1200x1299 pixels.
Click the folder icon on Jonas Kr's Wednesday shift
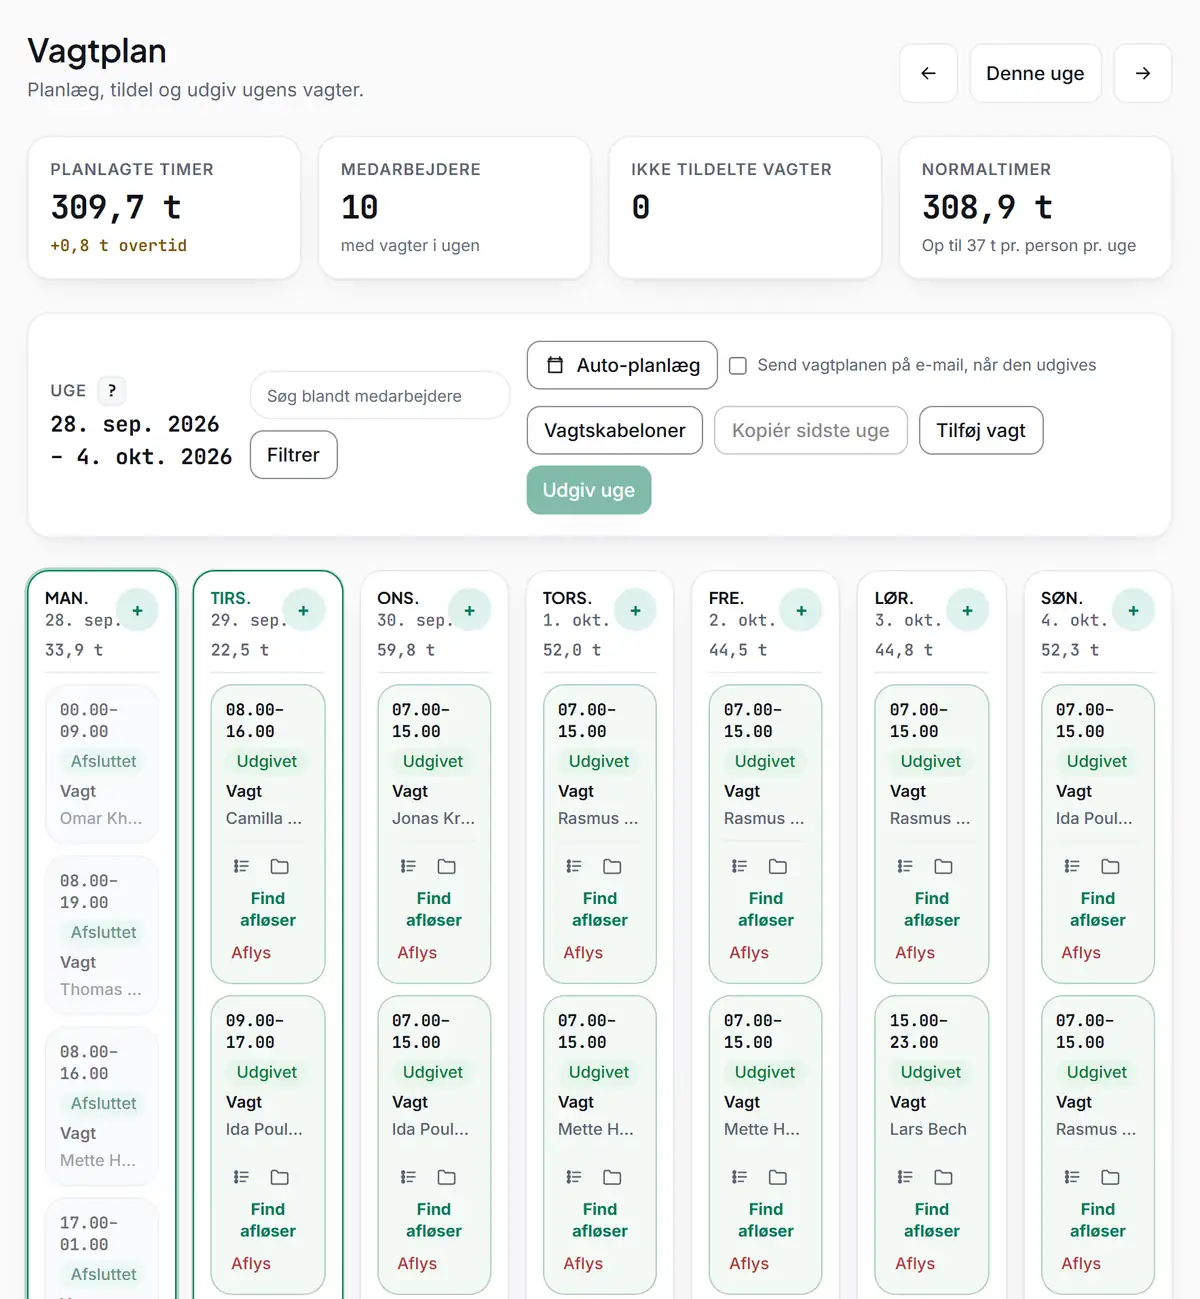447,866
